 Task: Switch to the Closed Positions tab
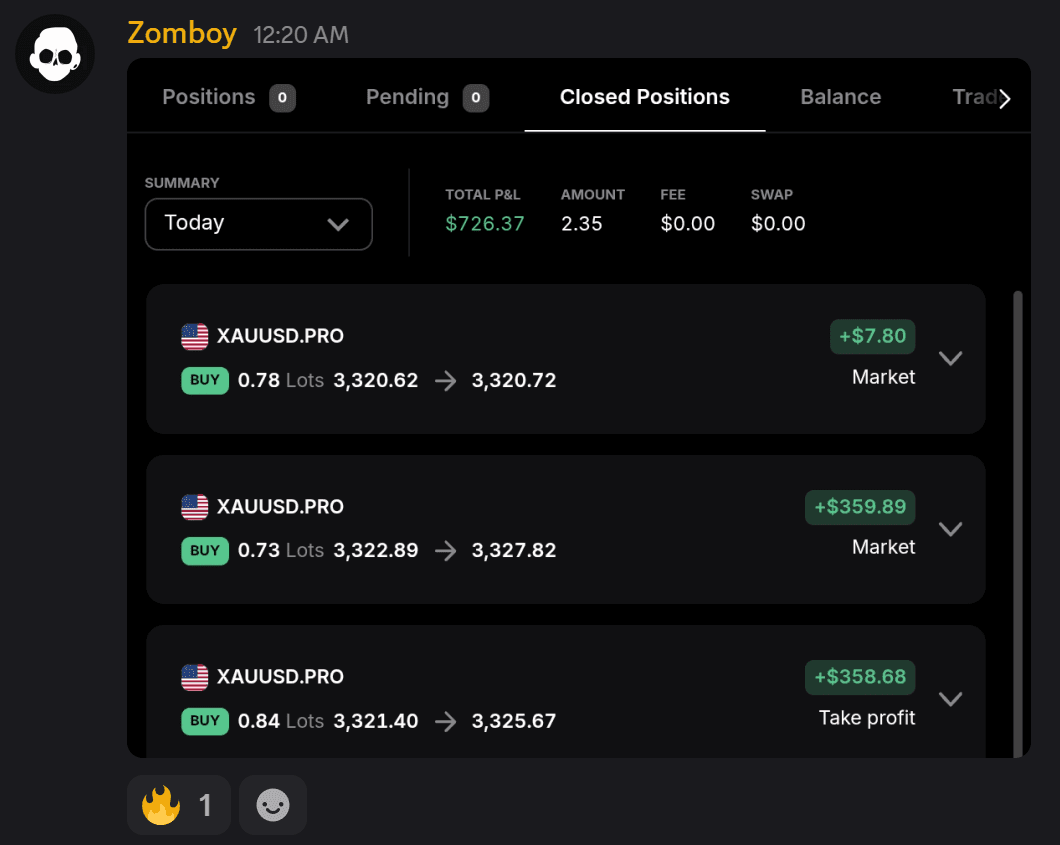[x=644, y=96]
